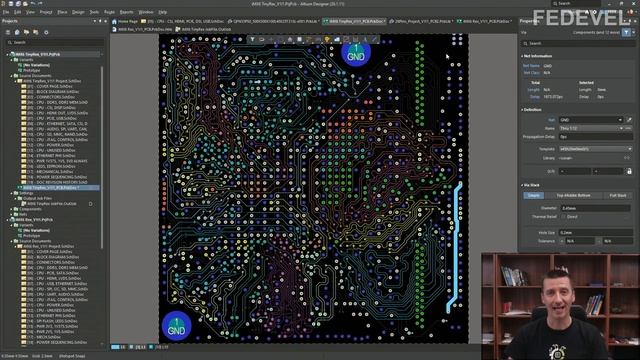Click the Projects panel gear settings icon
Viewport: 640px width, 360px height.
46,32
